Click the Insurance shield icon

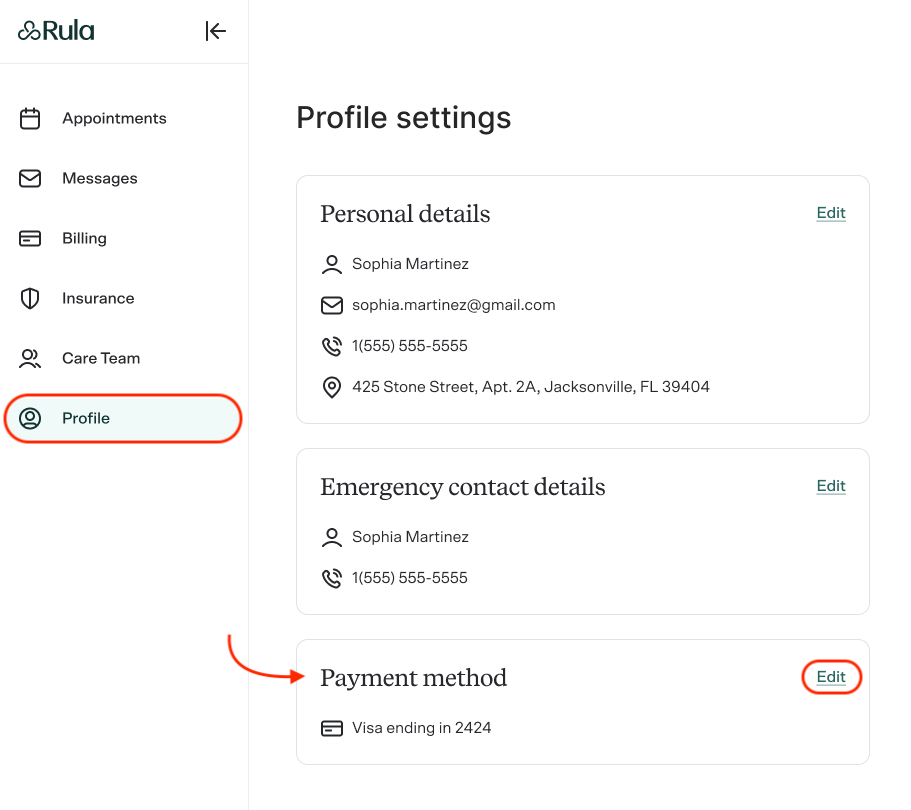click(x=30, y=298)
